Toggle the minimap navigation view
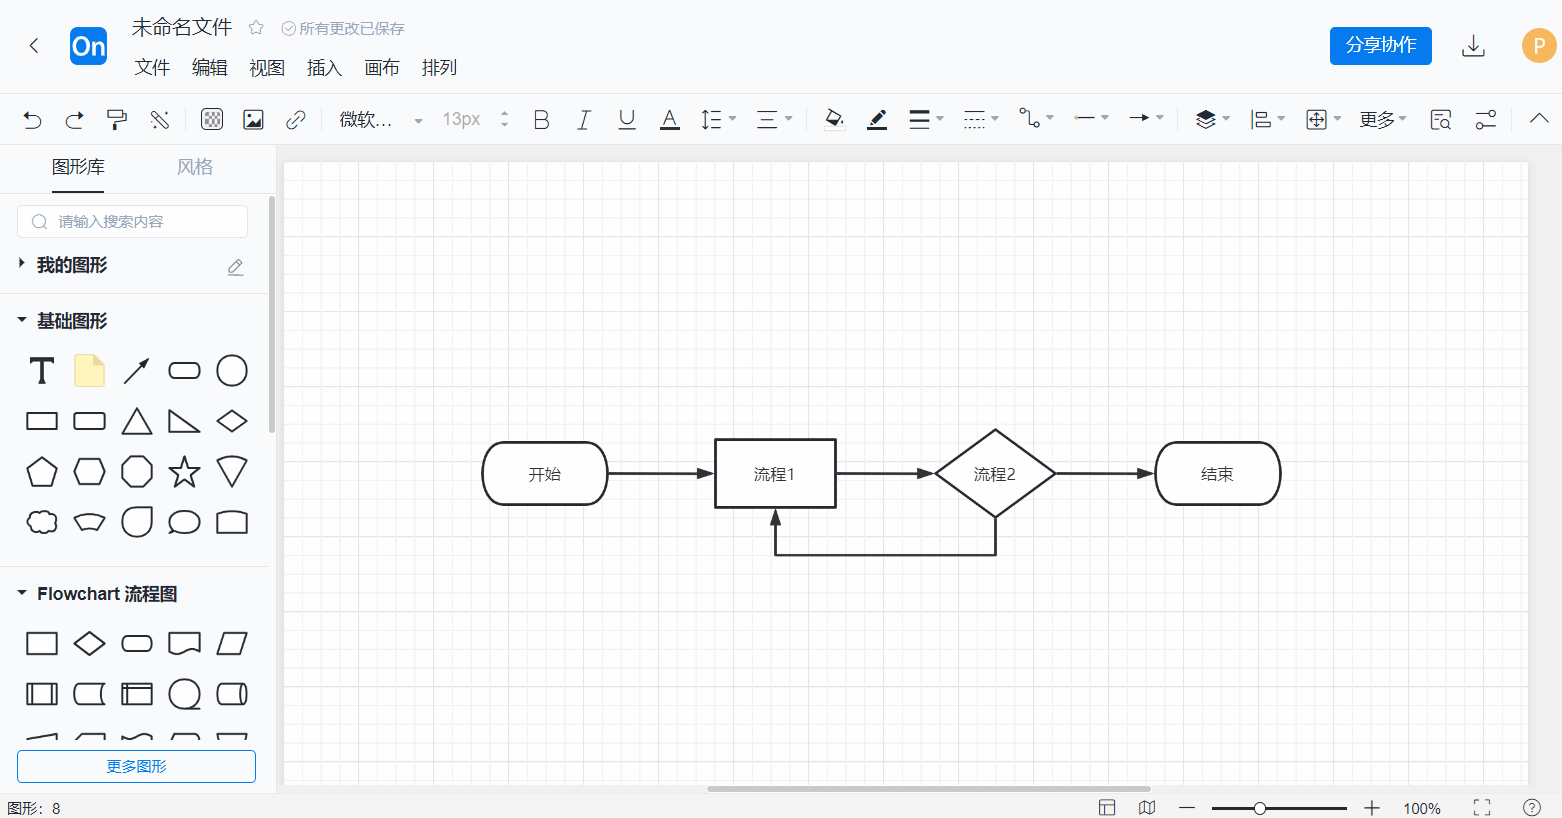Screen dimensions: 1562x818 [1147, 807]
